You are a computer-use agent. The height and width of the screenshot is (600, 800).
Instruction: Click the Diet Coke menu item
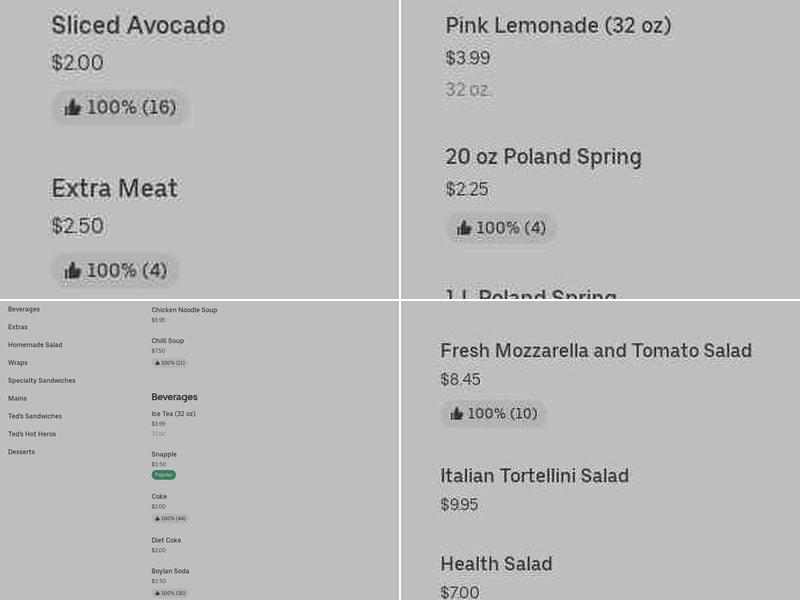click(x=166, y=539)
